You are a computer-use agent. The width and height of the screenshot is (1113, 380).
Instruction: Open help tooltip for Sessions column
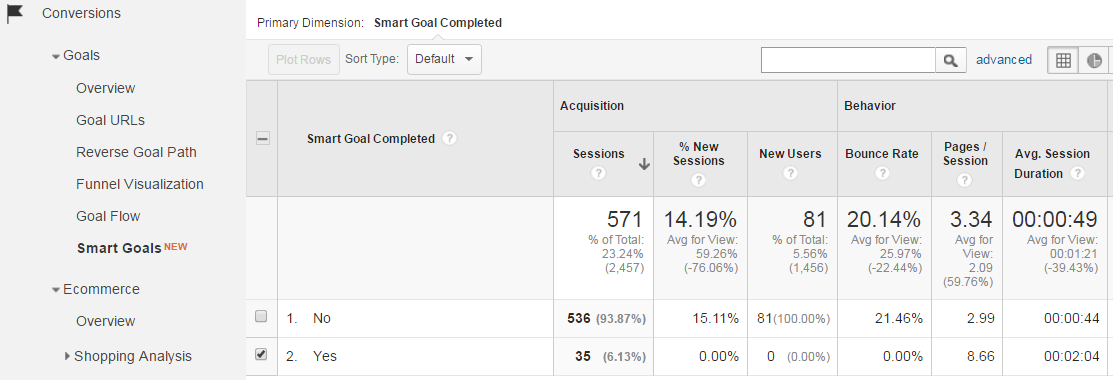(x=598, y=173)
